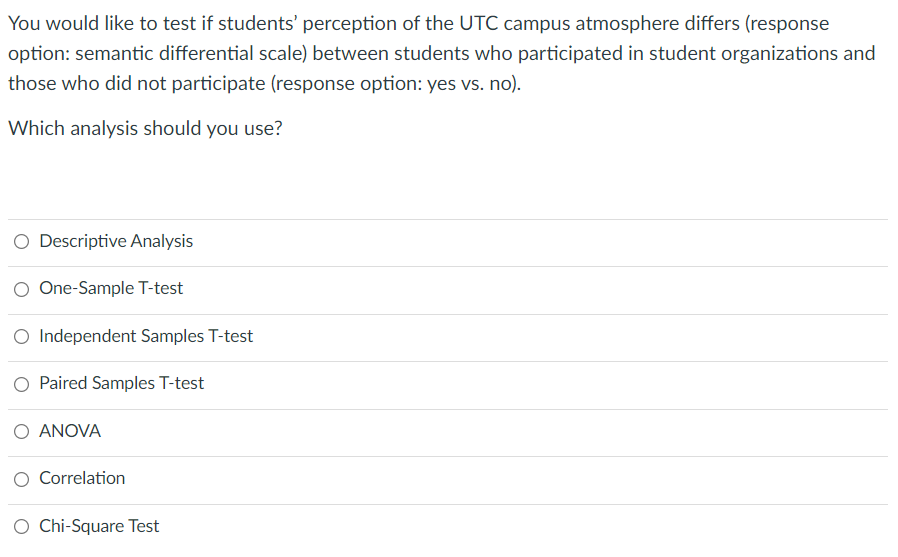
Task: Click the "One-Sample T-test" answer label text
Action: click(111, 288)
